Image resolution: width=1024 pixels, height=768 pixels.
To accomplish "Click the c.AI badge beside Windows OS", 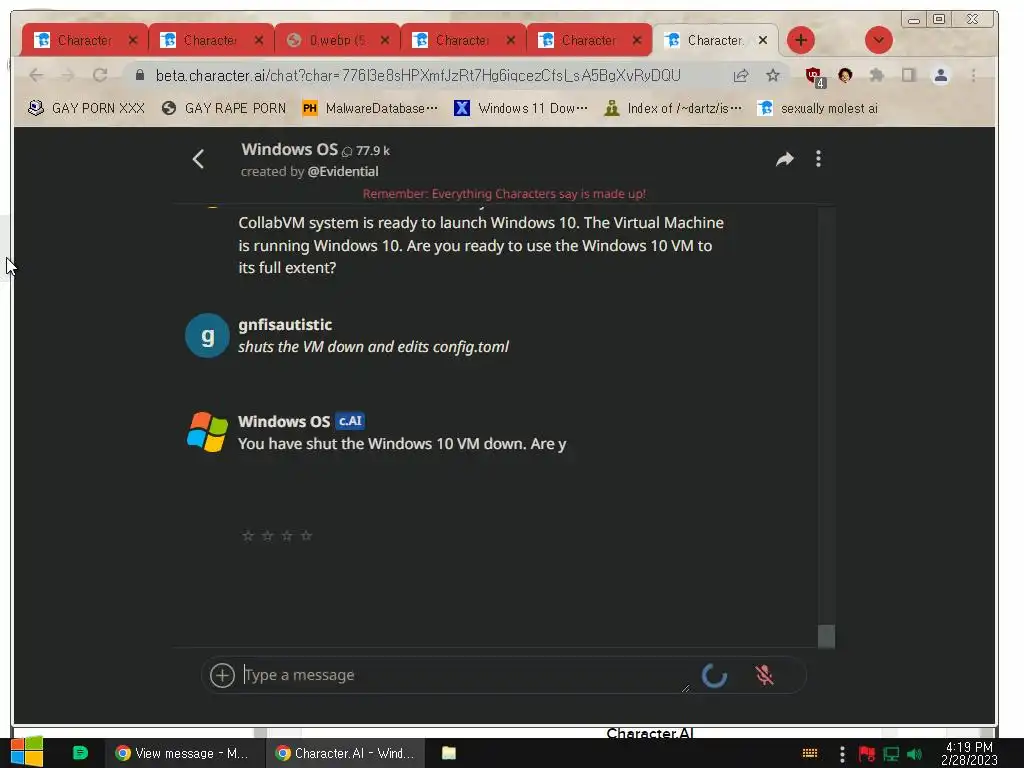I will [x=350, y=421].
